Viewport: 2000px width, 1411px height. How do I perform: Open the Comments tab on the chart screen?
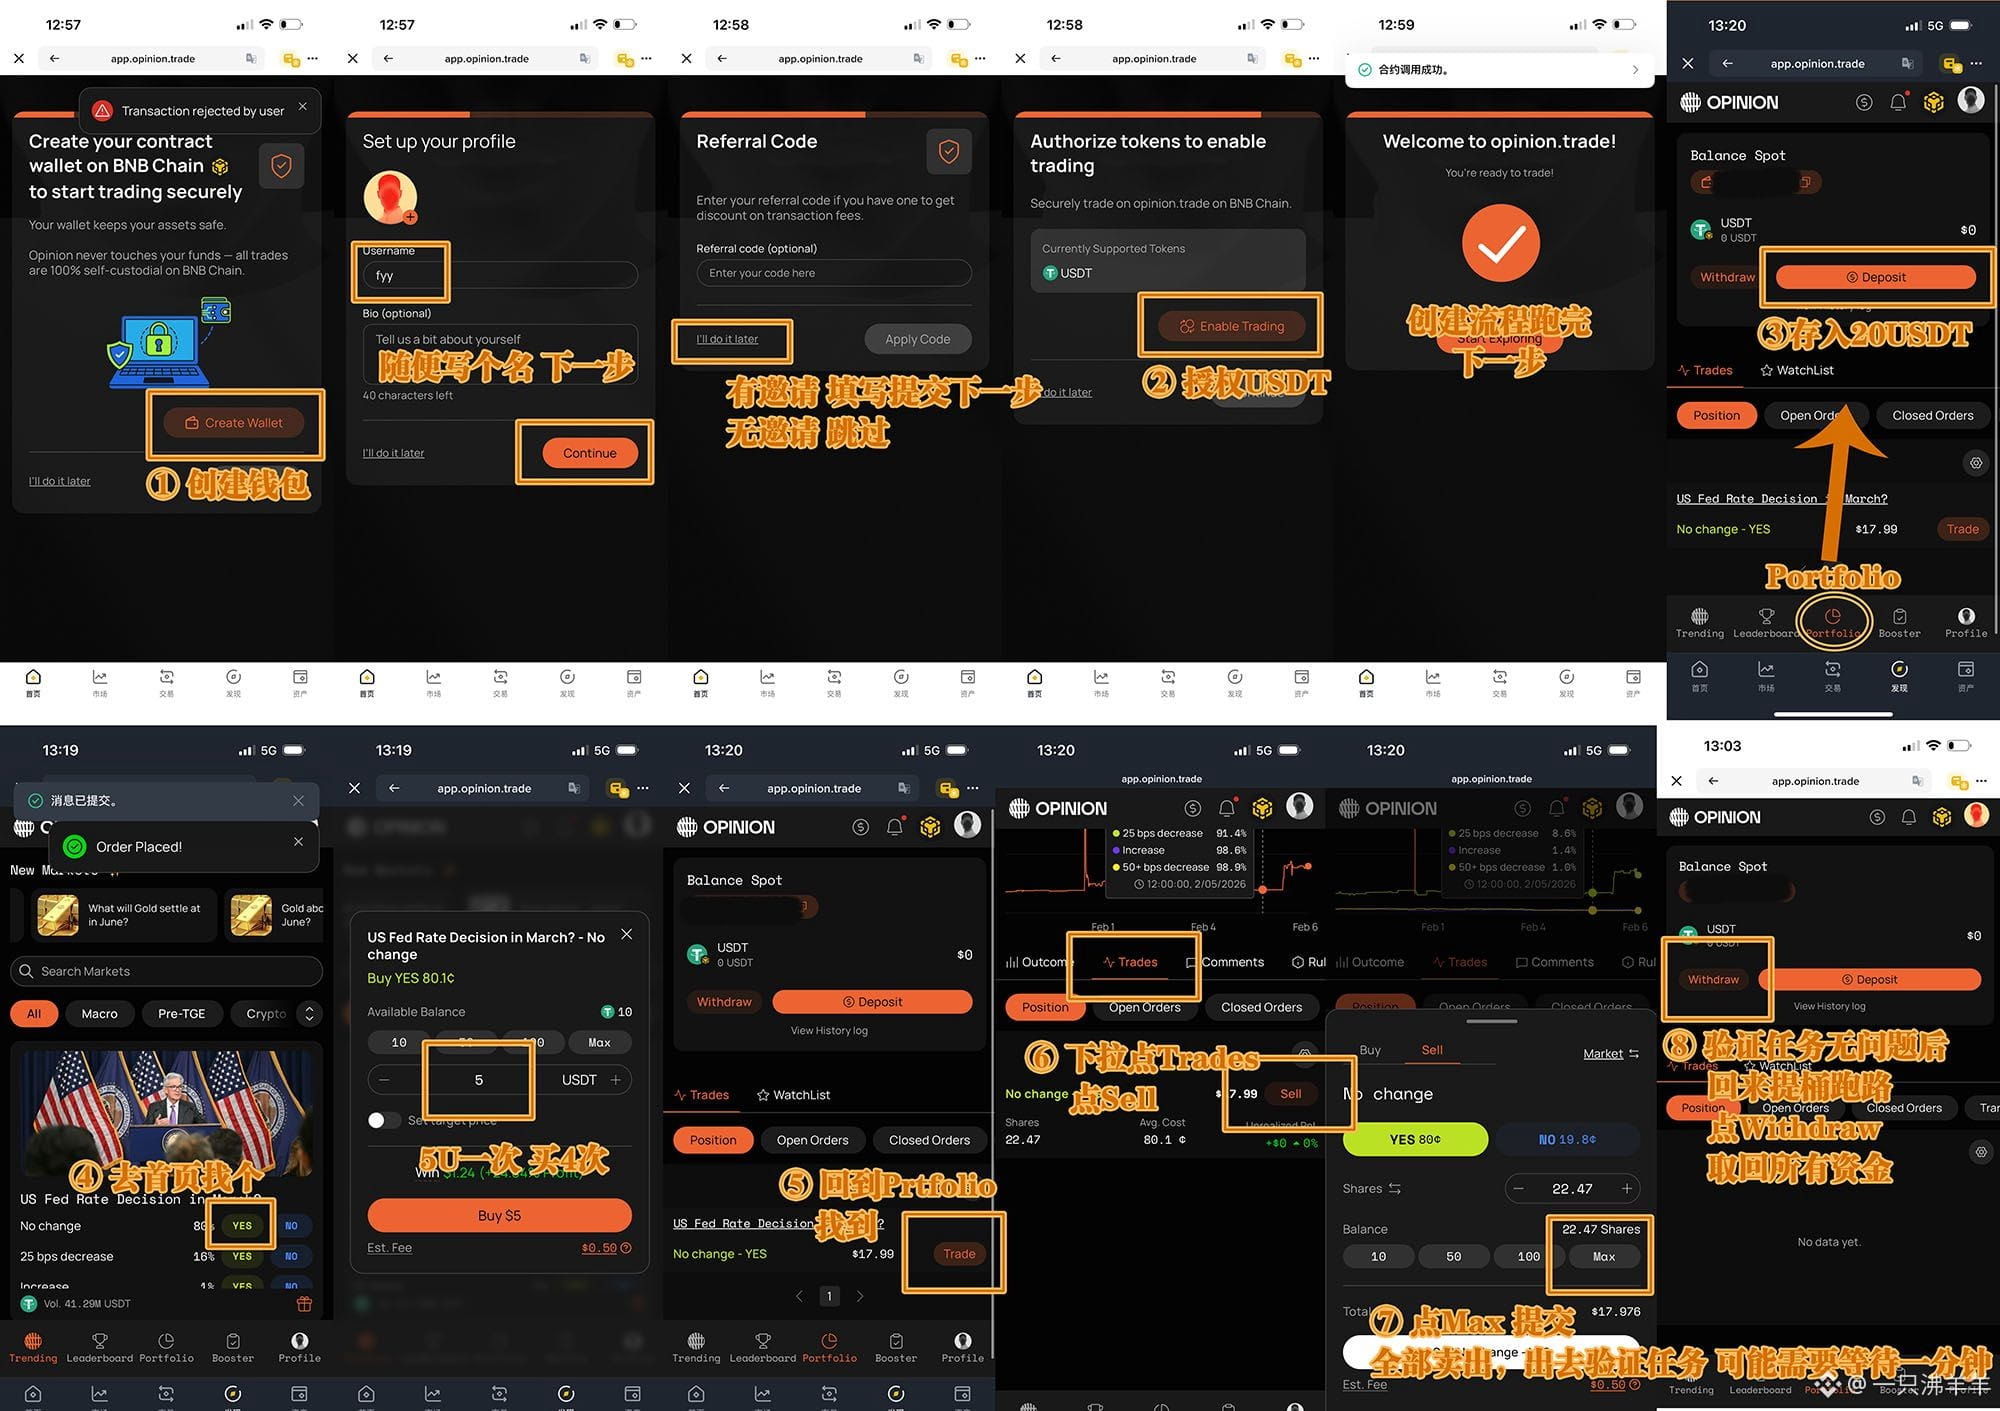click(1225, 962)
